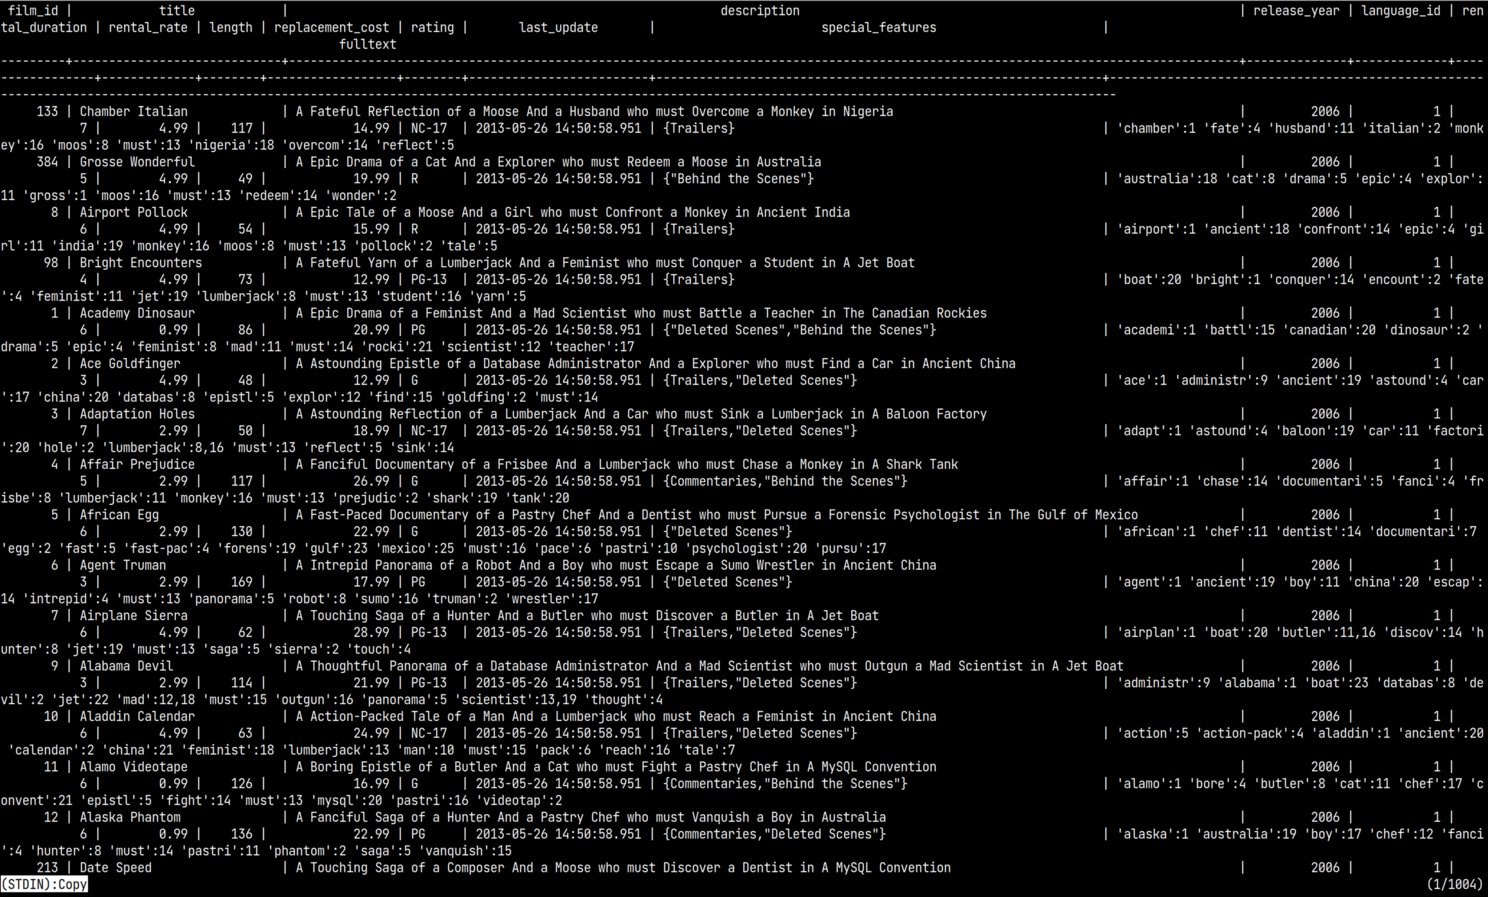Click the release year 2006 in Date Speed's row
1488x897 pixels.
1325,868
